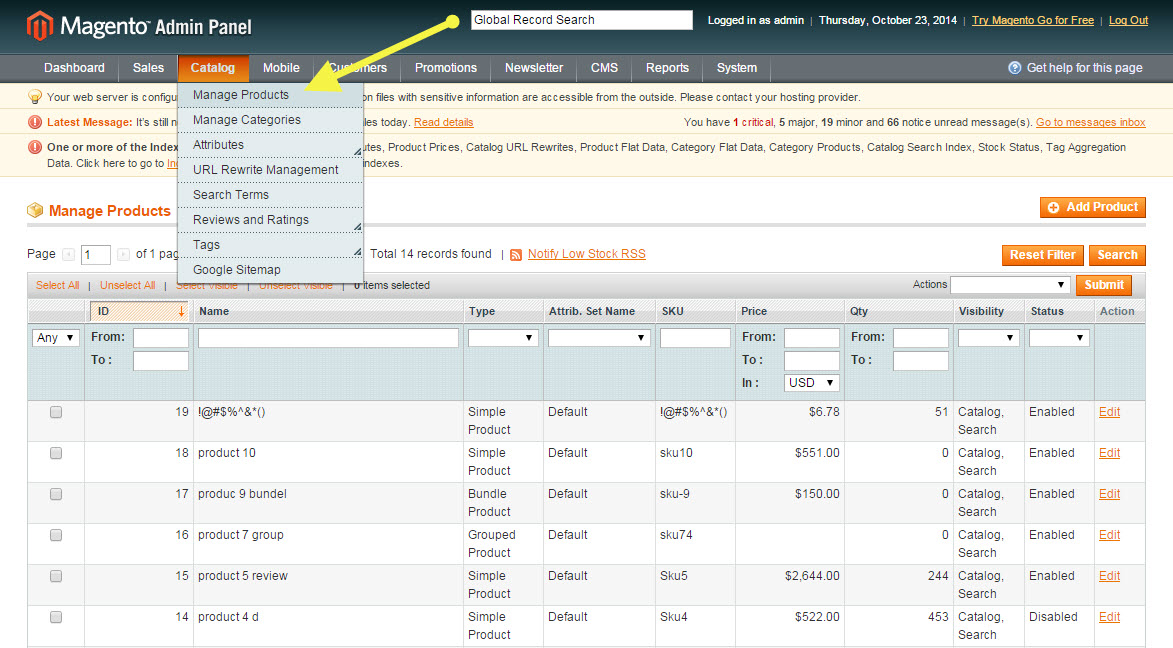
Task: Open the Any selection filter dropdown
Action: tap(56, 337)
